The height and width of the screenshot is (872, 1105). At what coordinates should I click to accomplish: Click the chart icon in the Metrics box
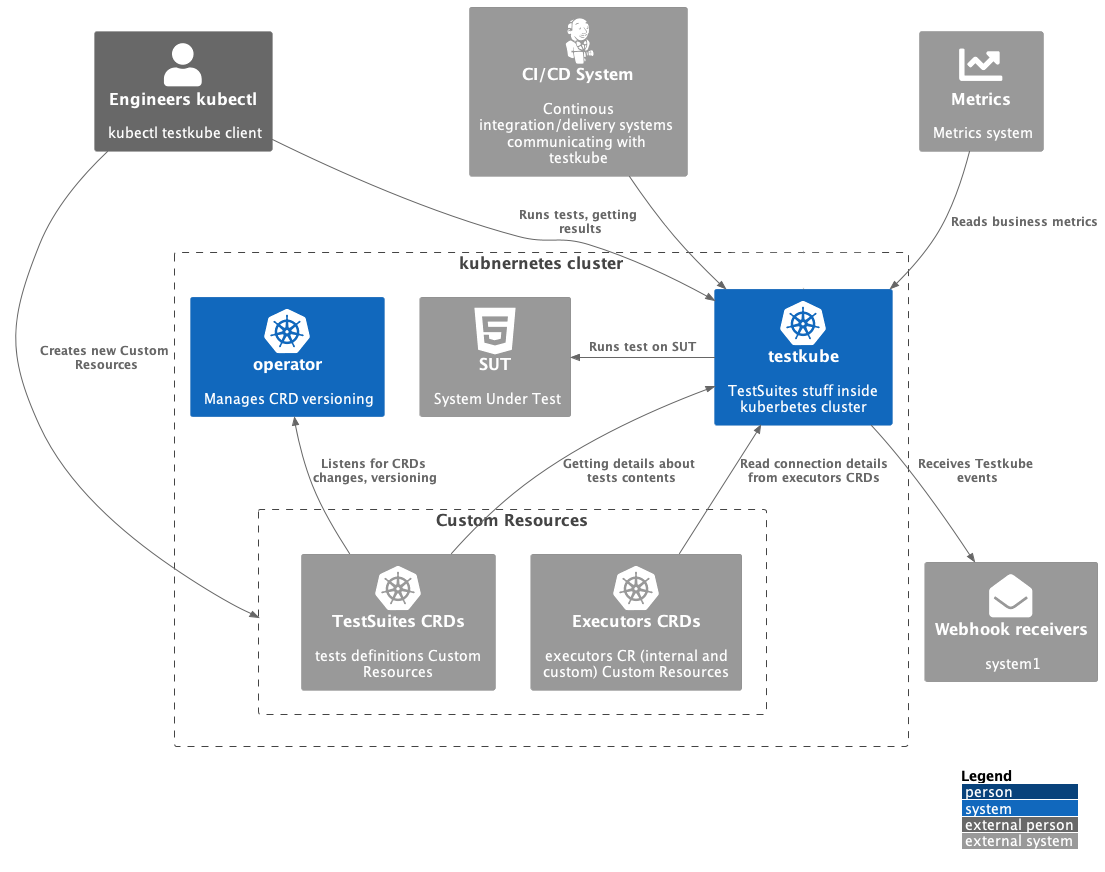pos(981,62)
